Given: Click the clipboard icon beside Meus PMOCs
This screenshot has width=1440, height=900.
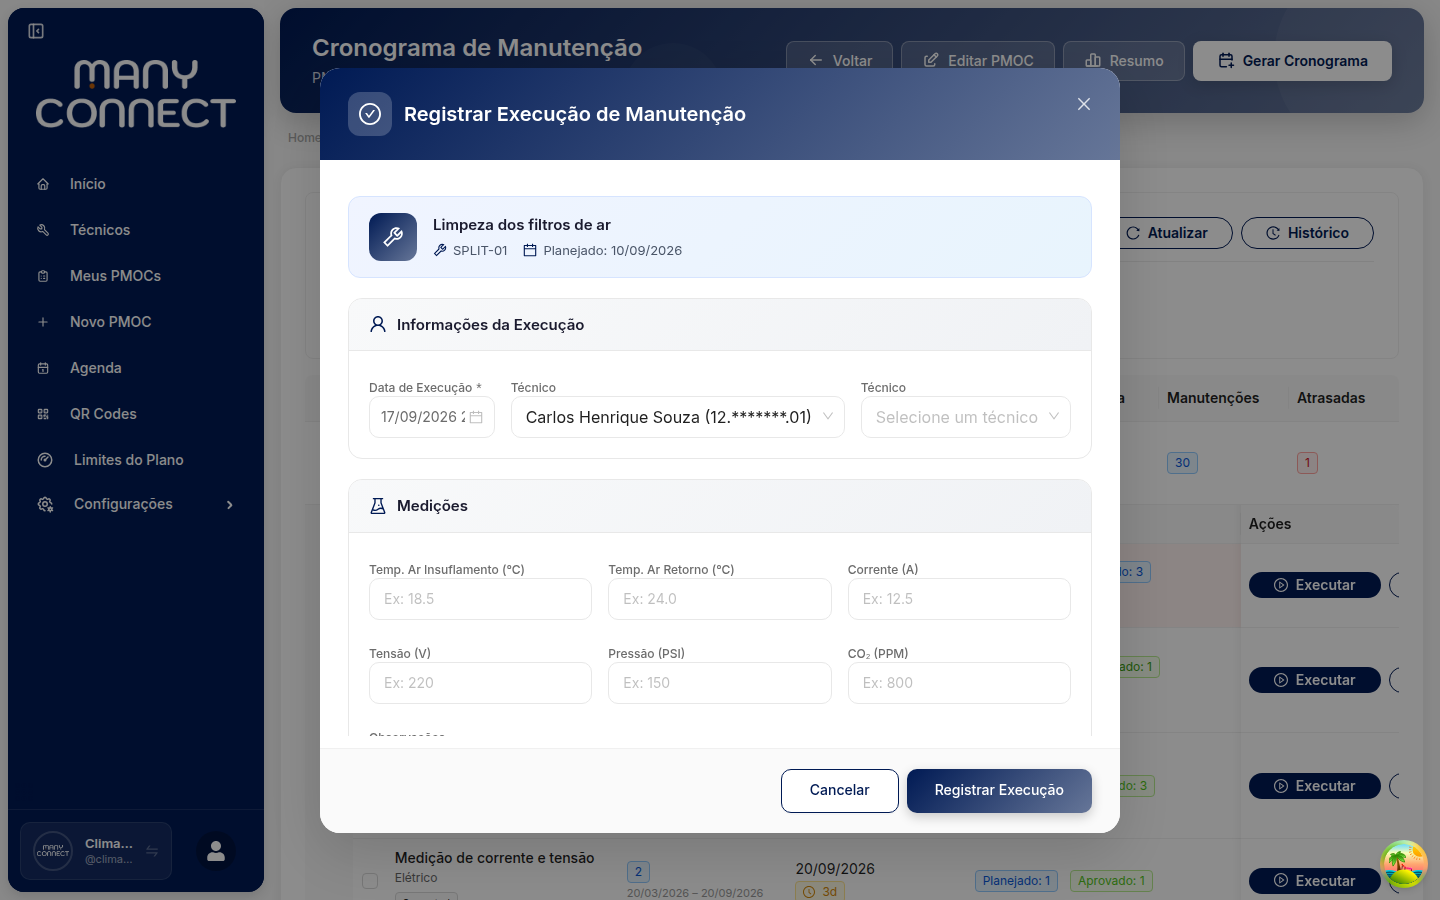Looking at the screenshot, I should point(43,276).
